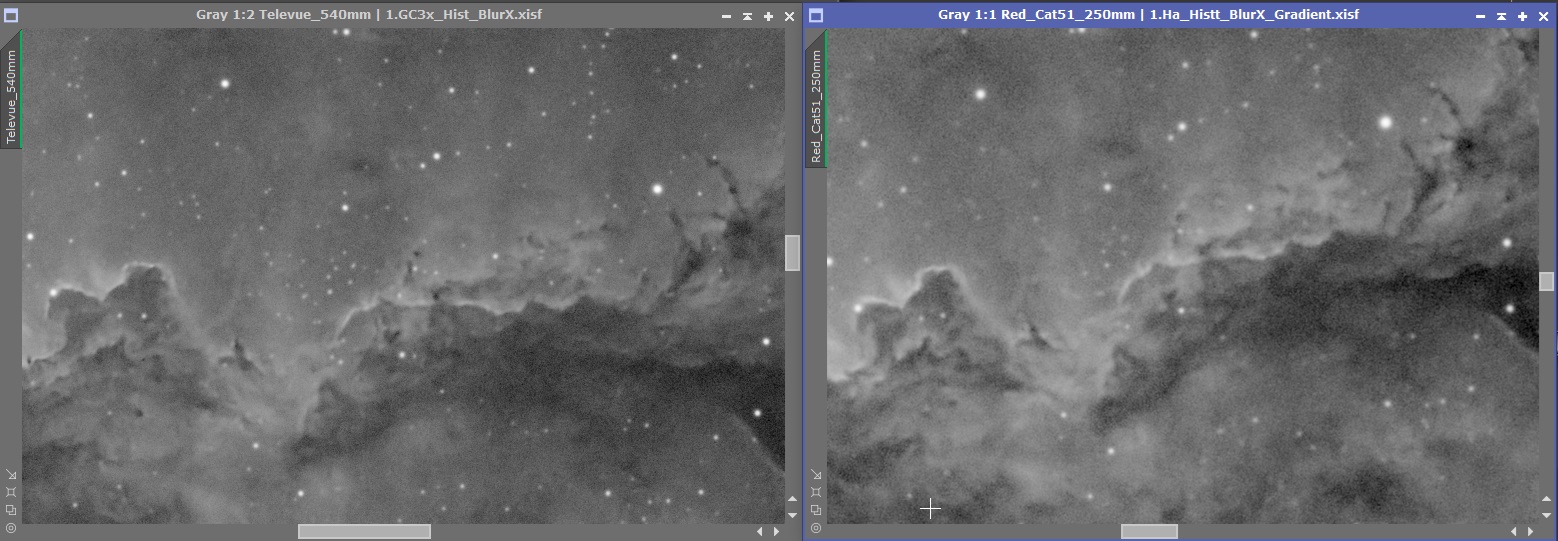The width and height of the screenshot is (1558, 541).
Task: Click the left scroll arrow in Red_Cat51_250mm window
Action: click(1514, 531)
